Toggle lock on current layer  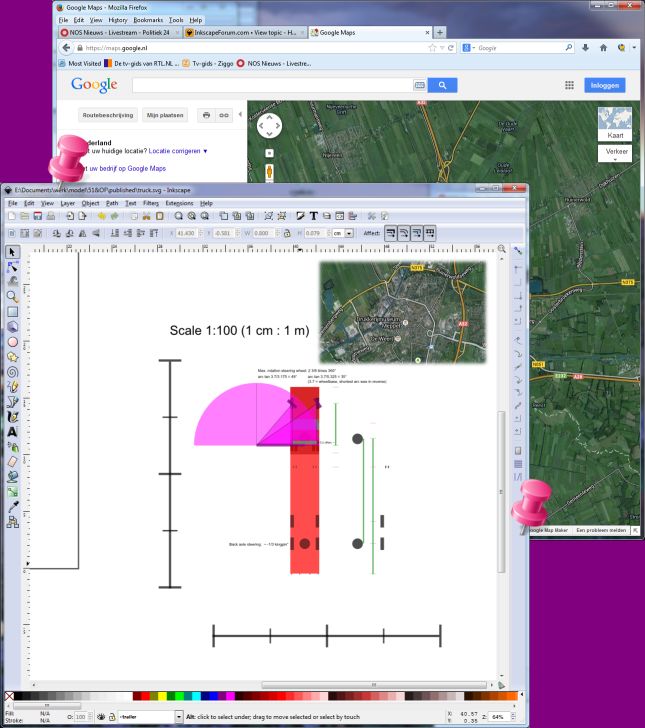(112, 716)
